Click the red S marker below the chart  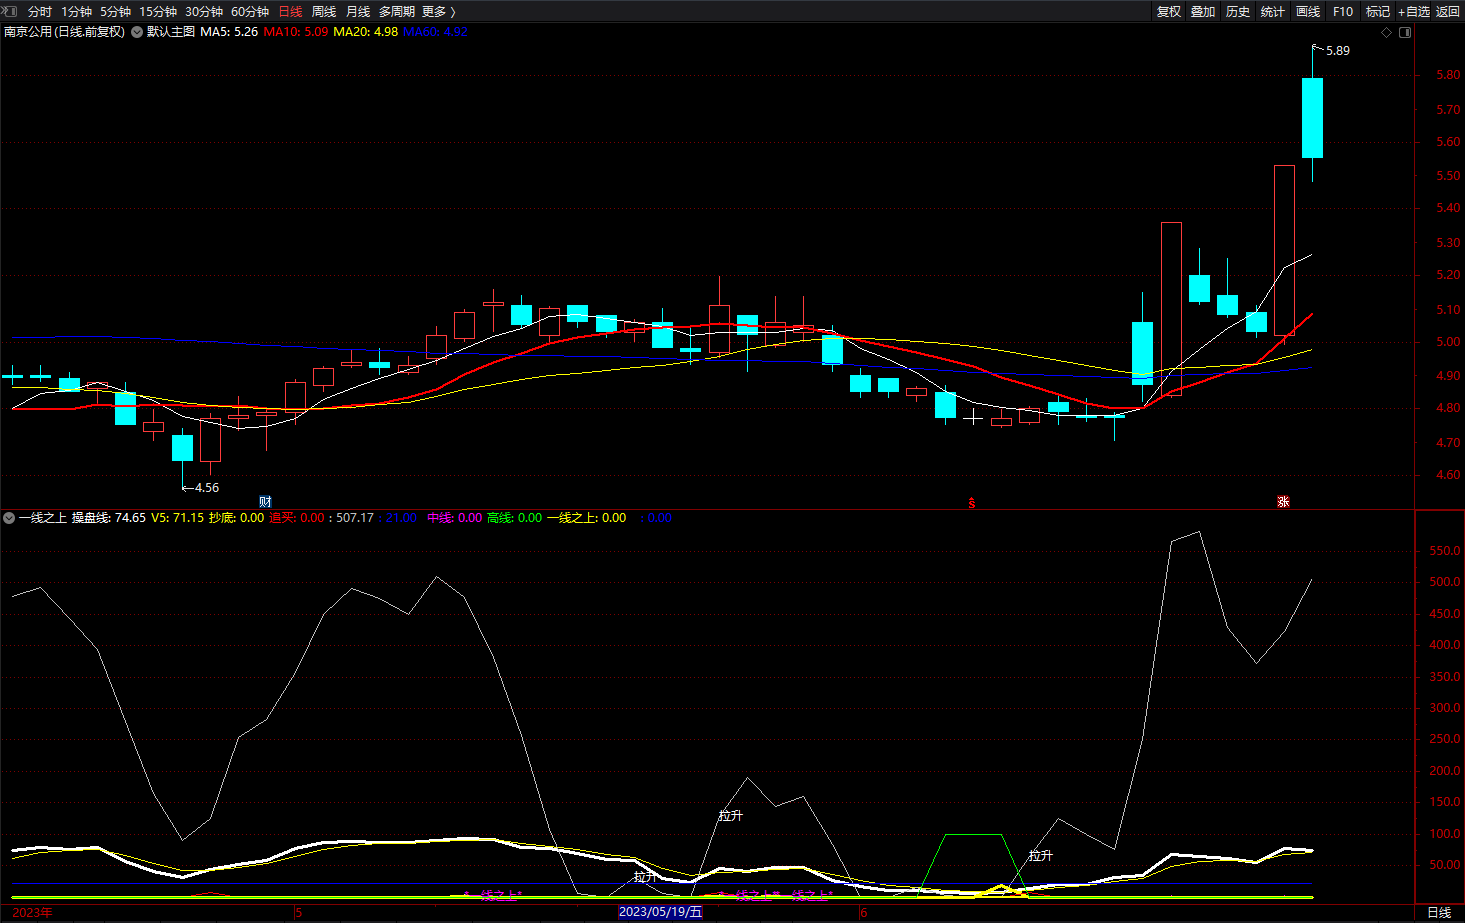[x=971, y=503]
